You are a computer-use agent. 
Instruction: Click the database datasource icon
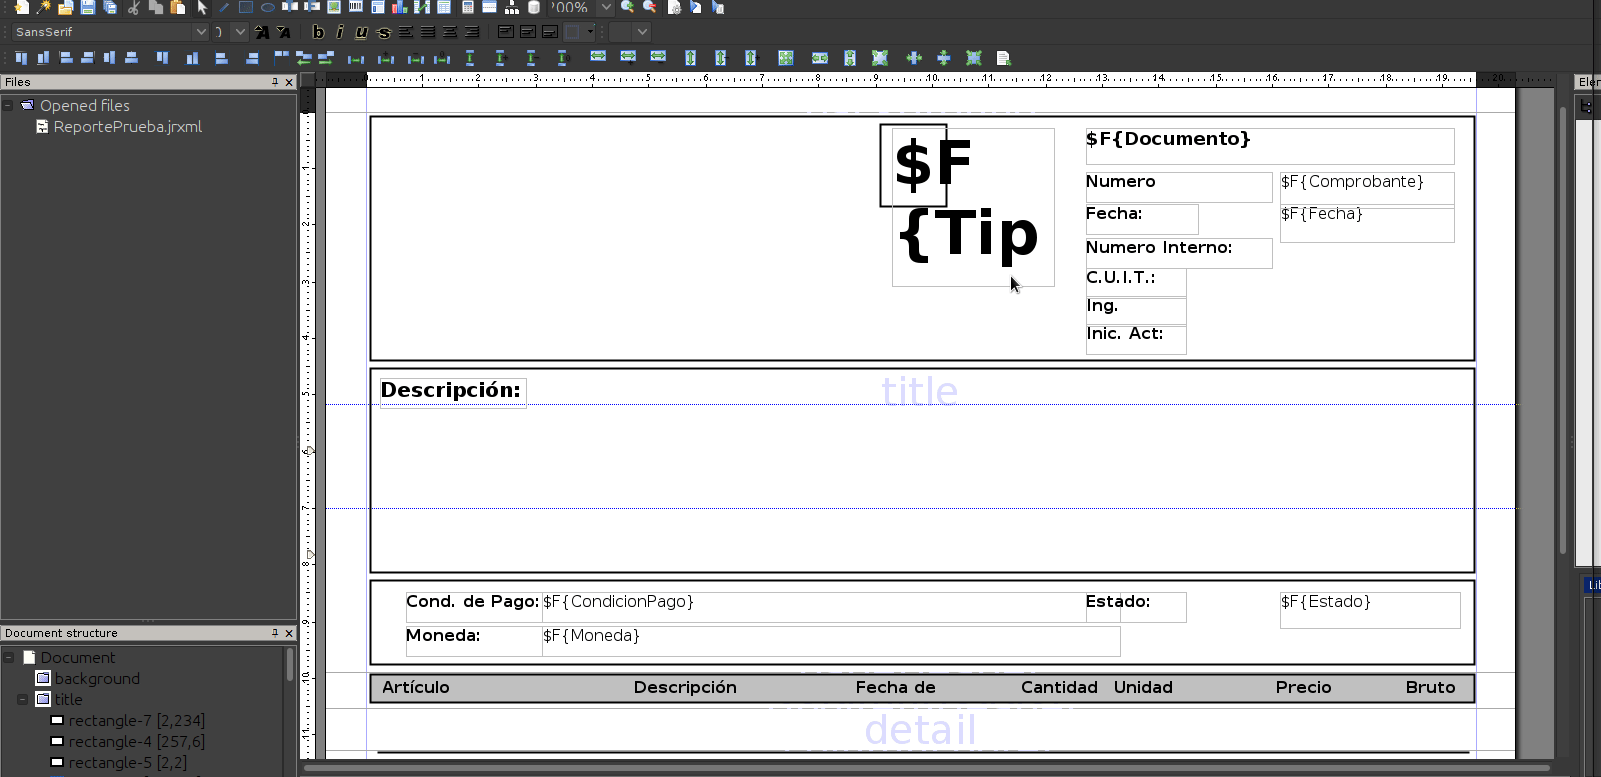click(x=534, y=7)
